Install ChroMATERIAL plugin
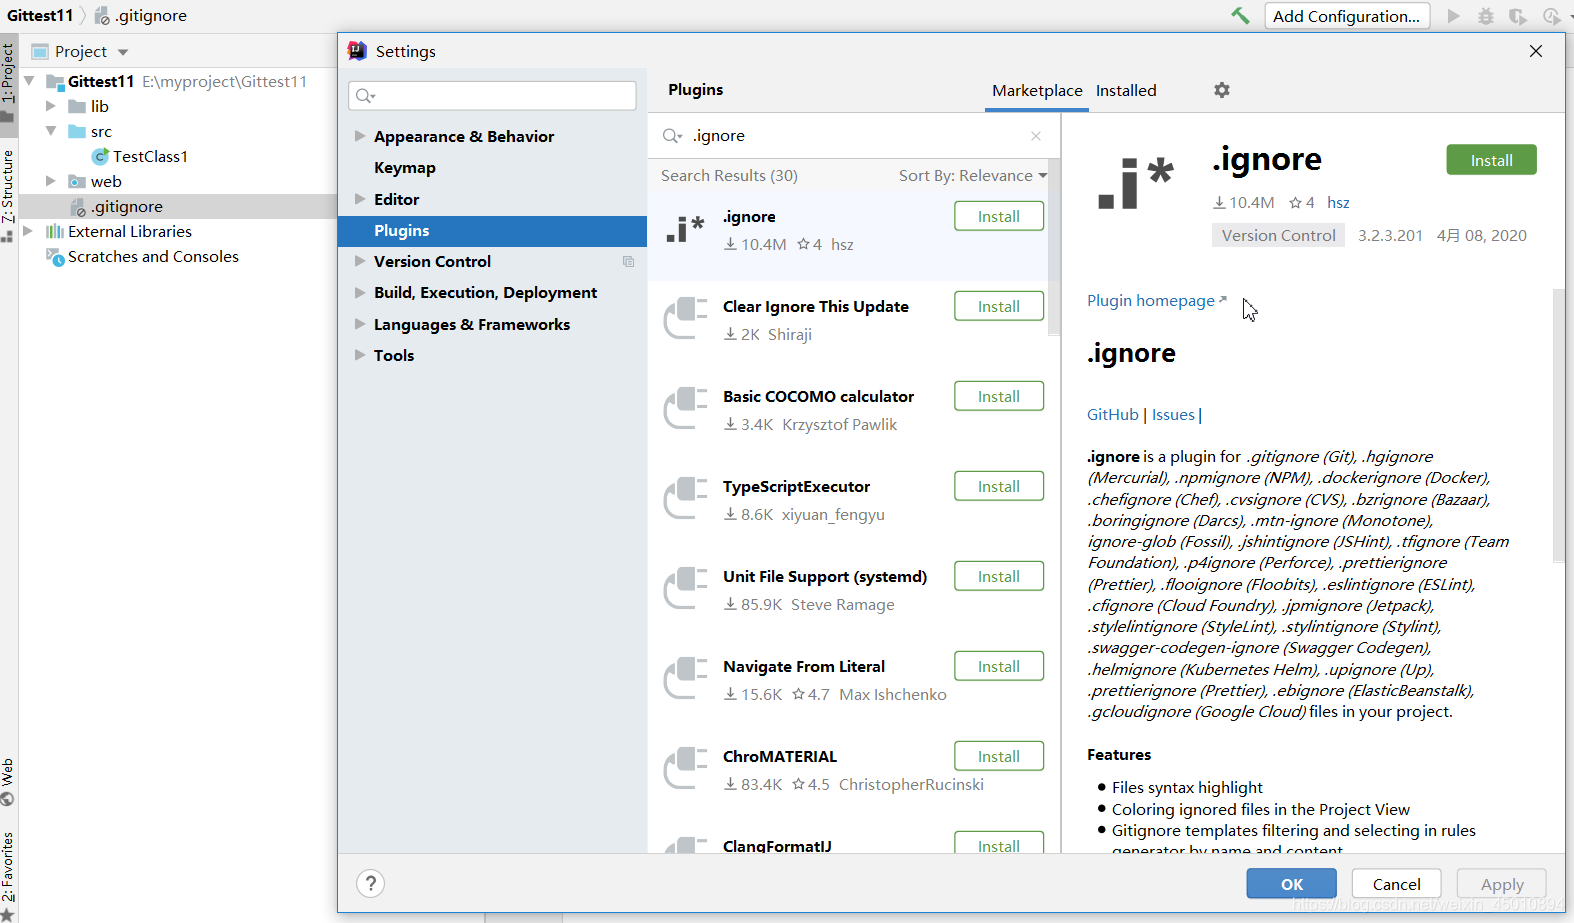1574x923 pixels. [x=999, y=756]
